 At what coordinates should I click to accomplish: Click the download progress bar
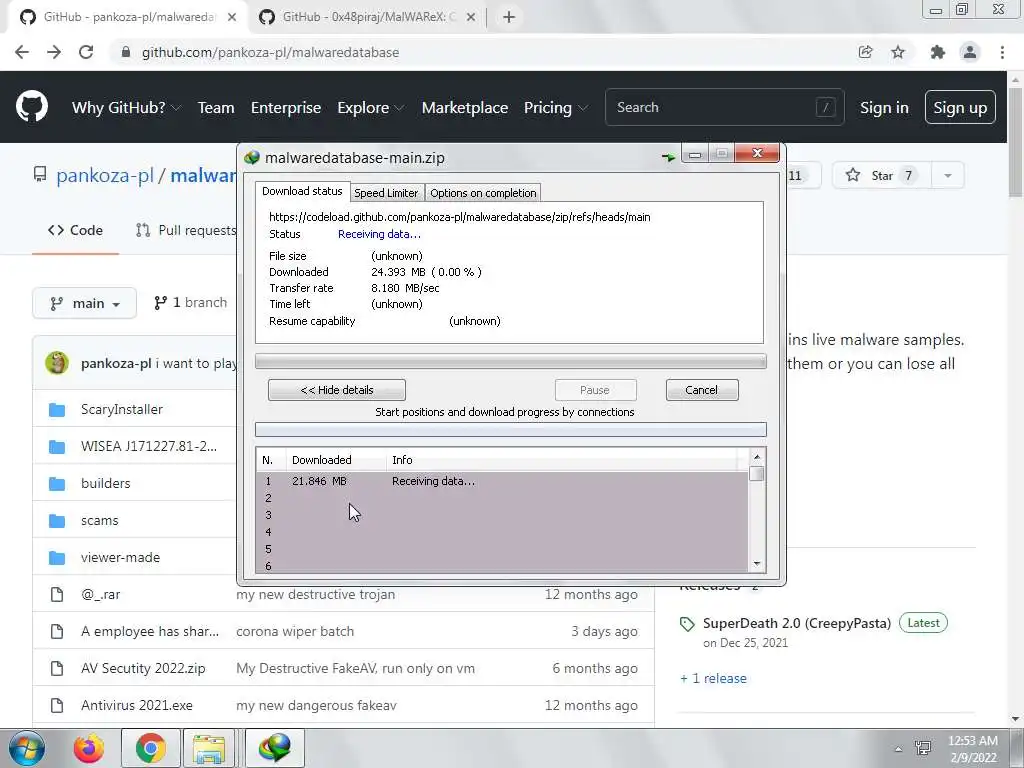tap(511, 361)
